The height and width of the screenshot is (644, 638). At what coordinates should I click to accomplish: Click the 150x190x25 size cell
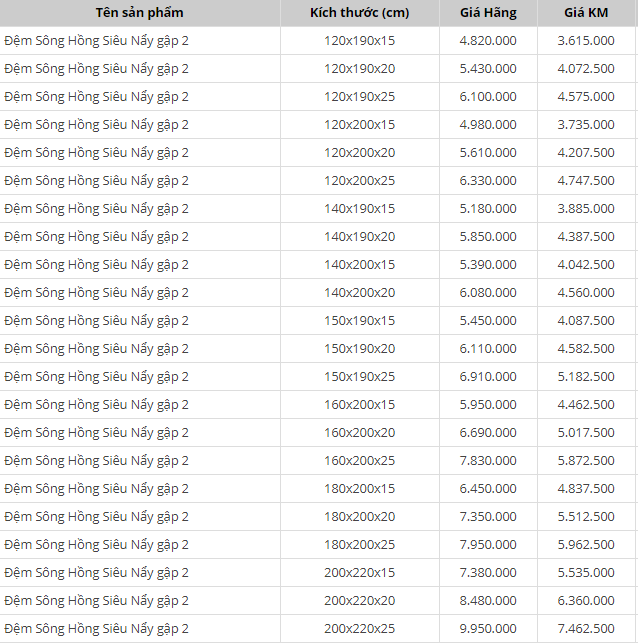click(x=359, y=377)
